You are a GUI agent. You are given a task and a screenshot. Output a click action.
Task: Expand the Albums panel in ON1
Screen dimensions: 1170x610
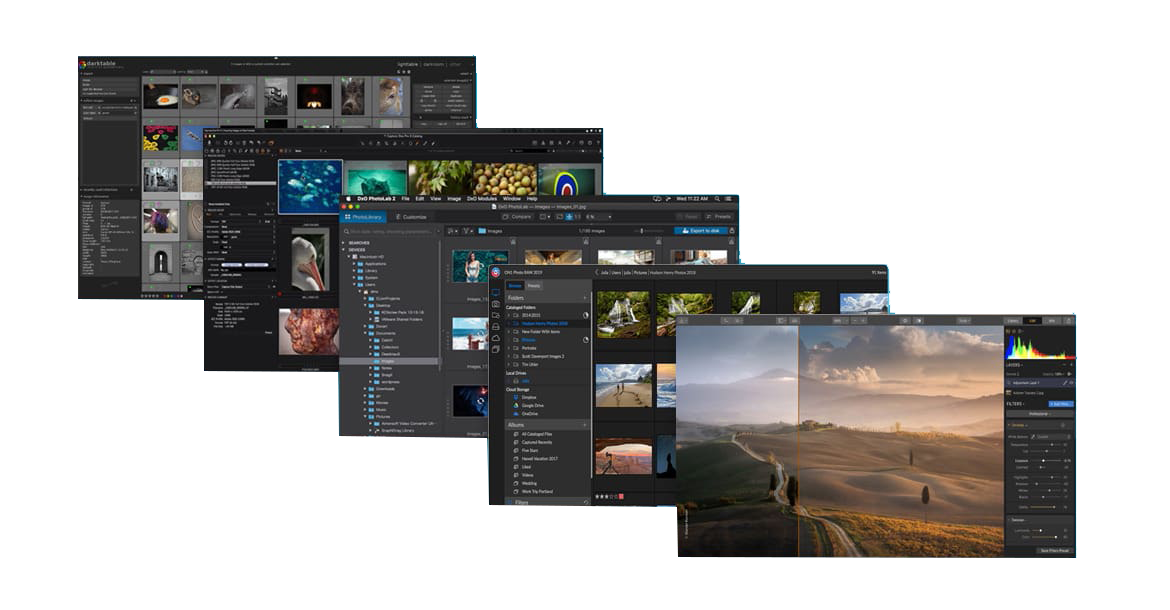click(x=582, y=425)
